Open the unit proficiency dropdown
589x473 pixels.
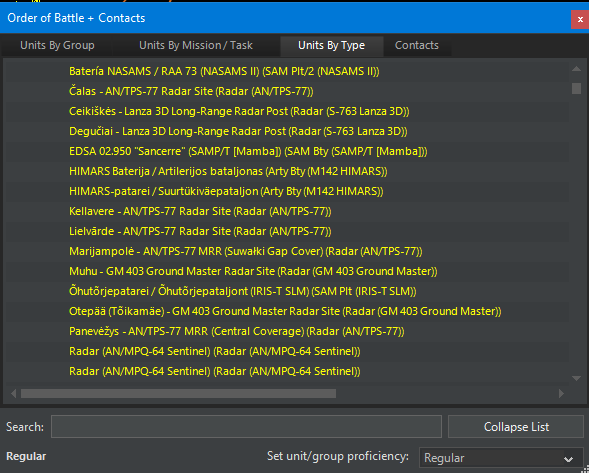click(x=501, y=458)
